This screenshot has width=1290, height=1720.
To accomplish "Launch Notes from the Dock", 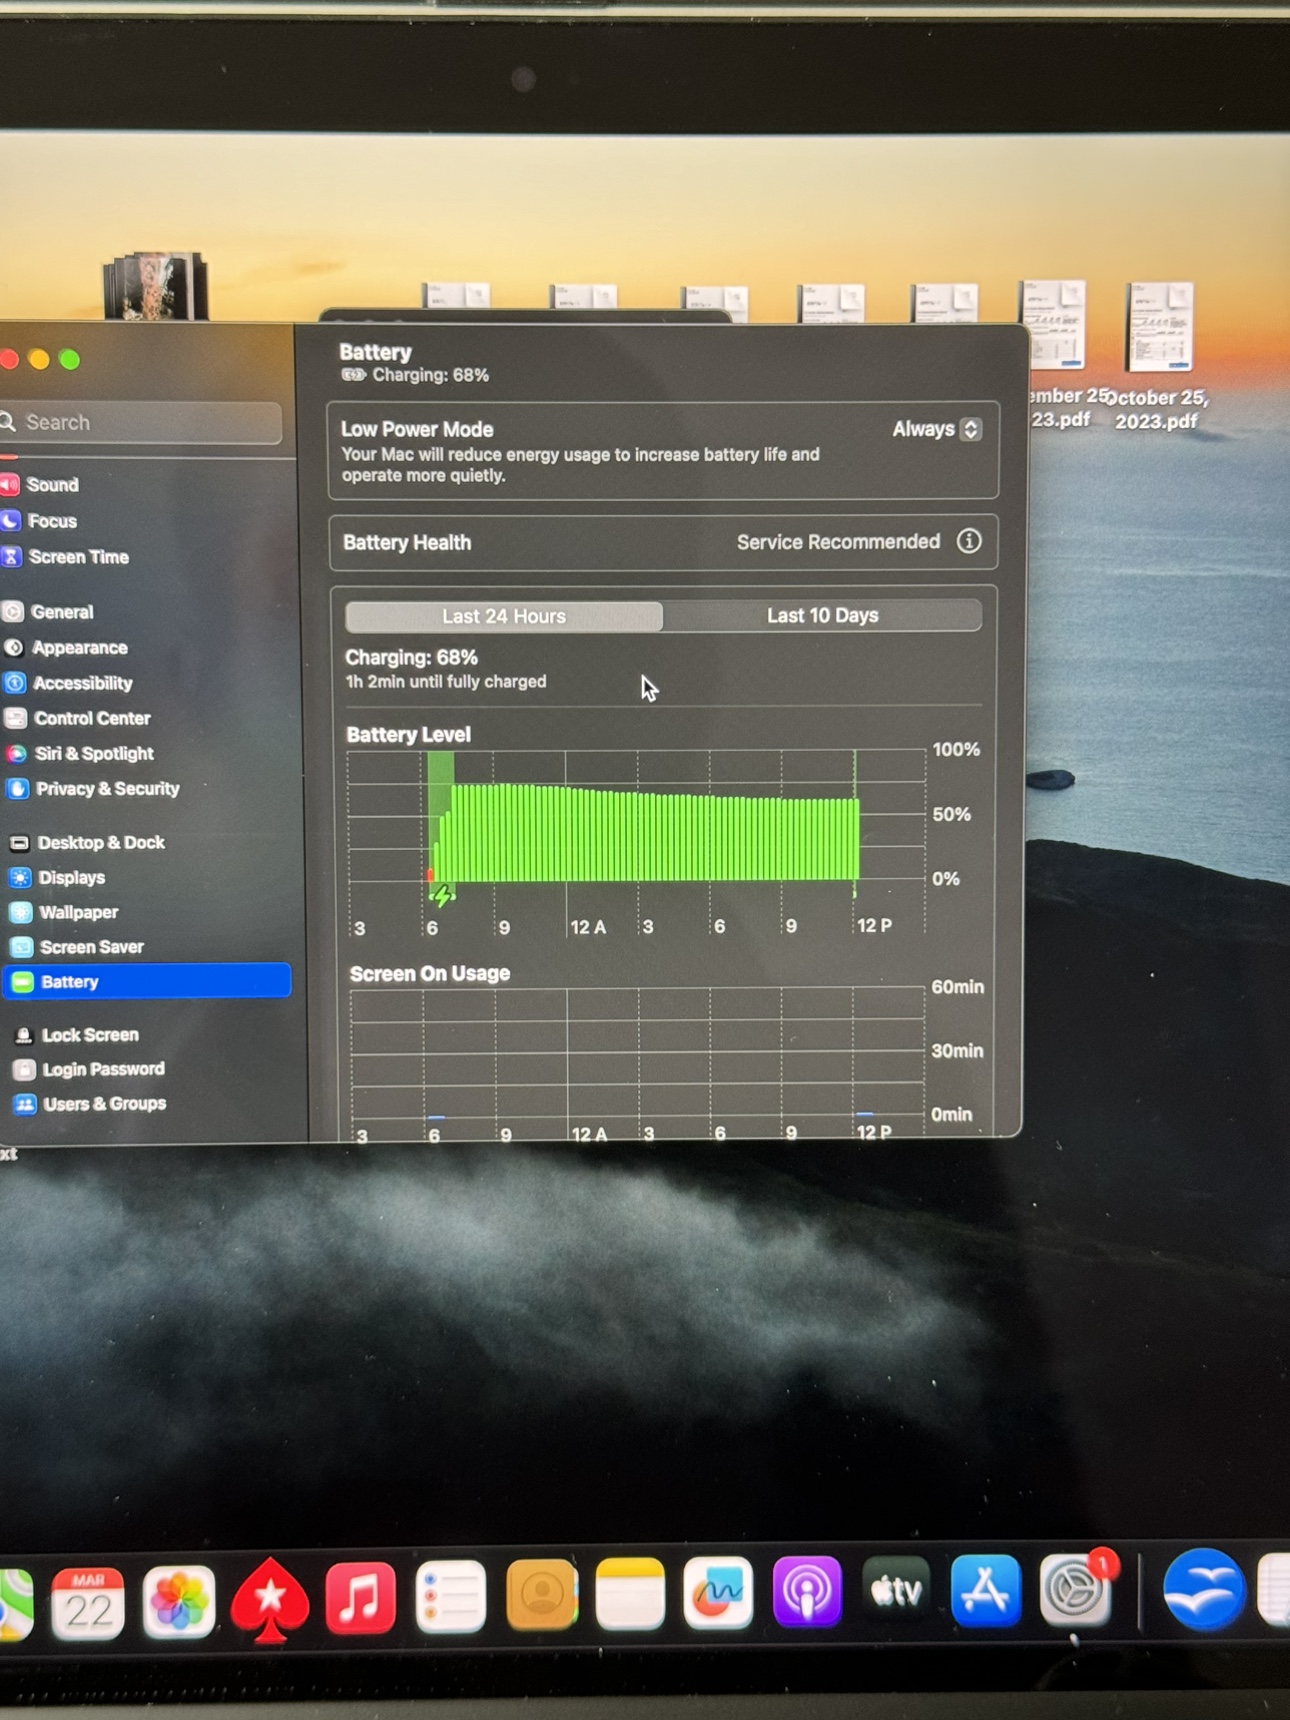I will pyautogui.click(x=630, y=1593).
